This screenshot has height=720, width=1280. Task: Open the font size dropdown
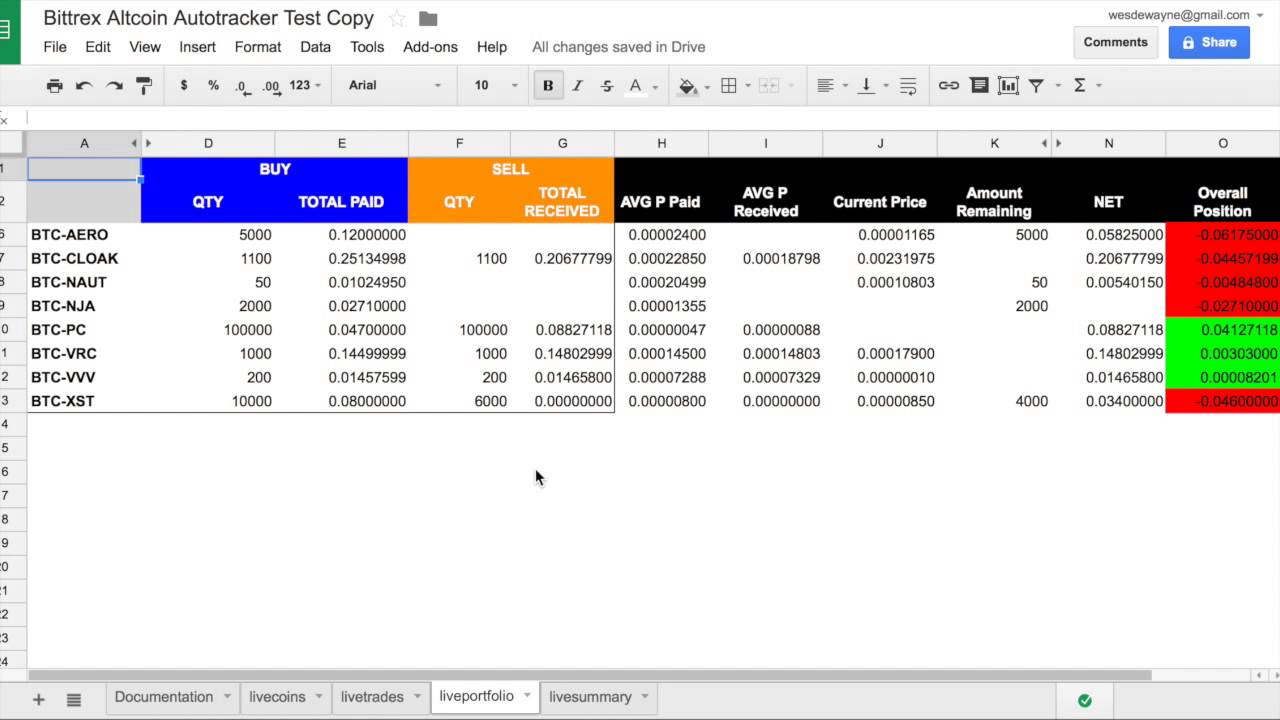point(496,86)
